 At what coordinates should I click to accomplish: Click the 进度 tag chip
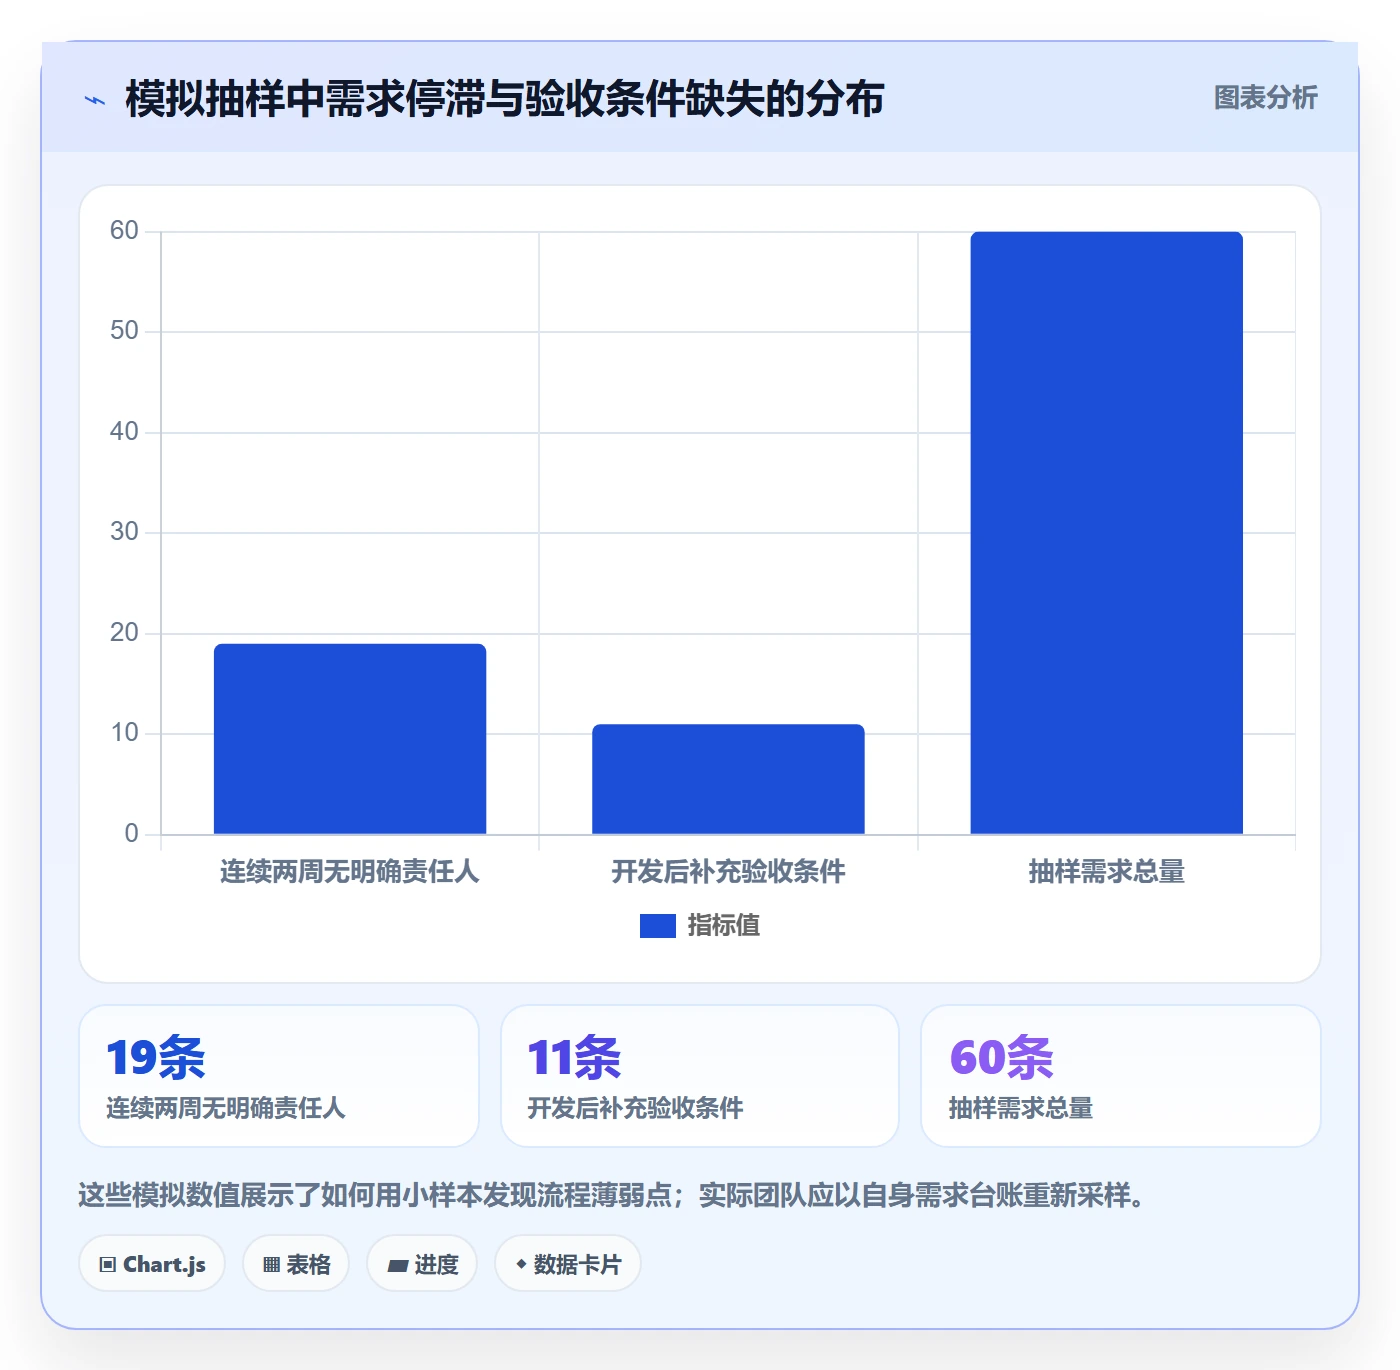[422, 1264]
